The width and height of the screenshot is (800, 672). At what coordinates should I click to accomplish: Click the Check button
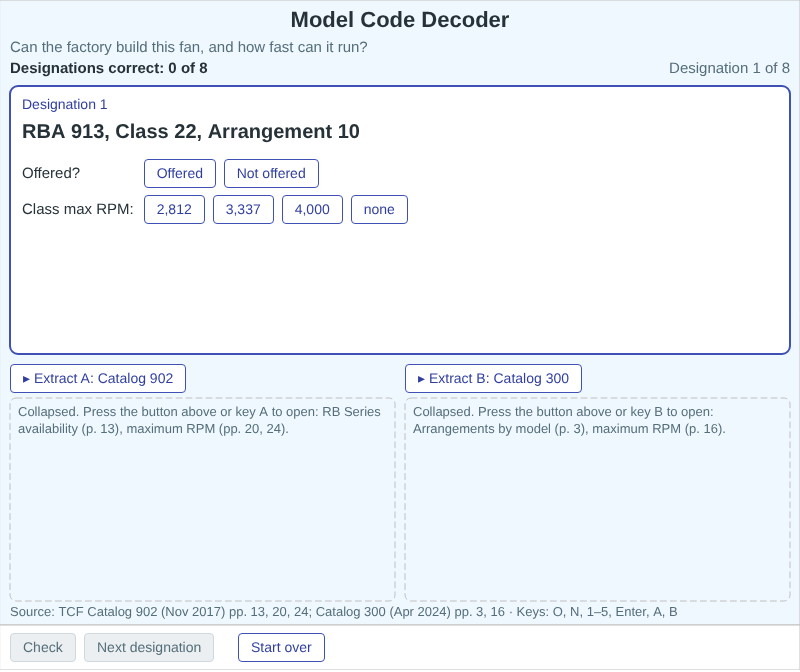[43, 648]
